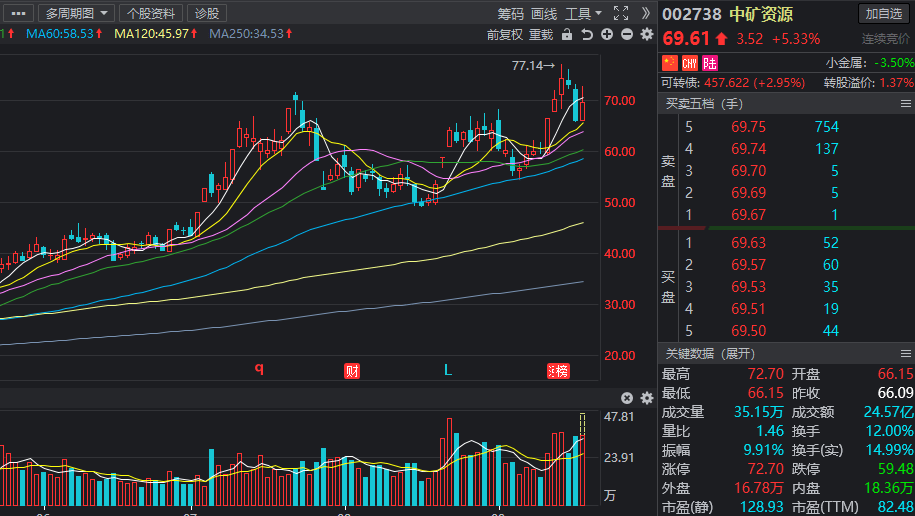915x516 pixels.
Task: Expand the double-chevron overflow menu
Action: click(646, 13)
